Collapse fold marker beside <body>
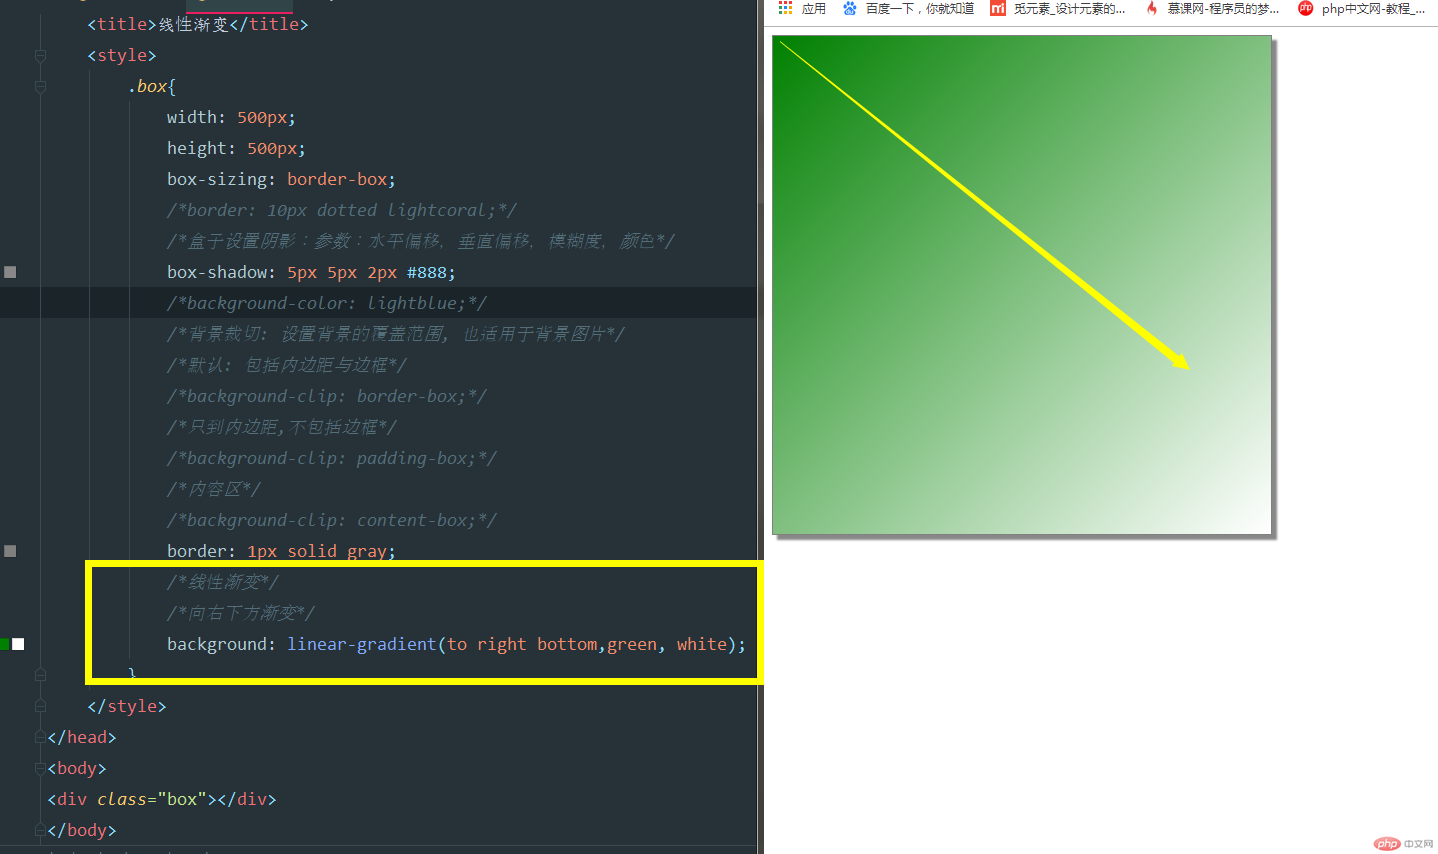 pos(40,768)
